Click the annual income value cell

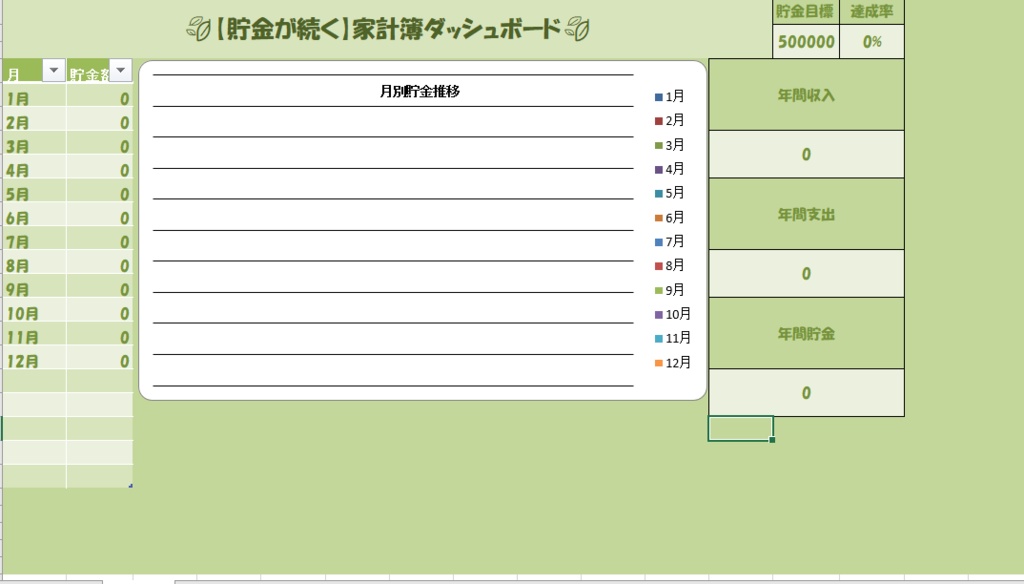[x=807, y=155]
